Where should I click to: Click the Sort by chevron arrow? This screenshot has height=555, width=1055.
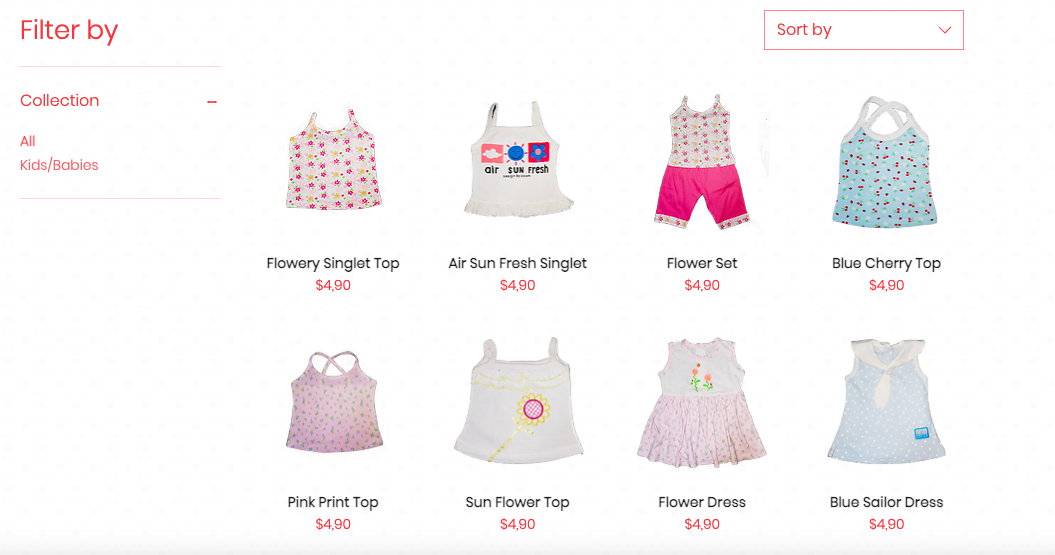coord(945,30)
